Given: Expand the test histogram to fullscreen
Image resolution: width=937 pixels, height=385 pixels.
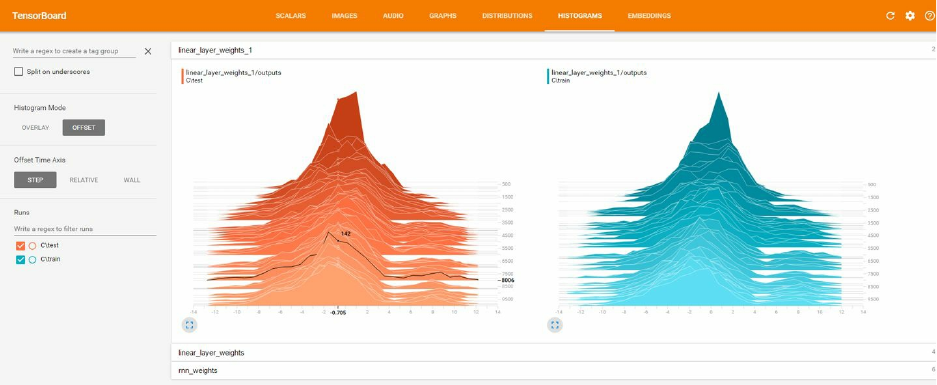Looking at the screenshot, I should coord(189,325).
